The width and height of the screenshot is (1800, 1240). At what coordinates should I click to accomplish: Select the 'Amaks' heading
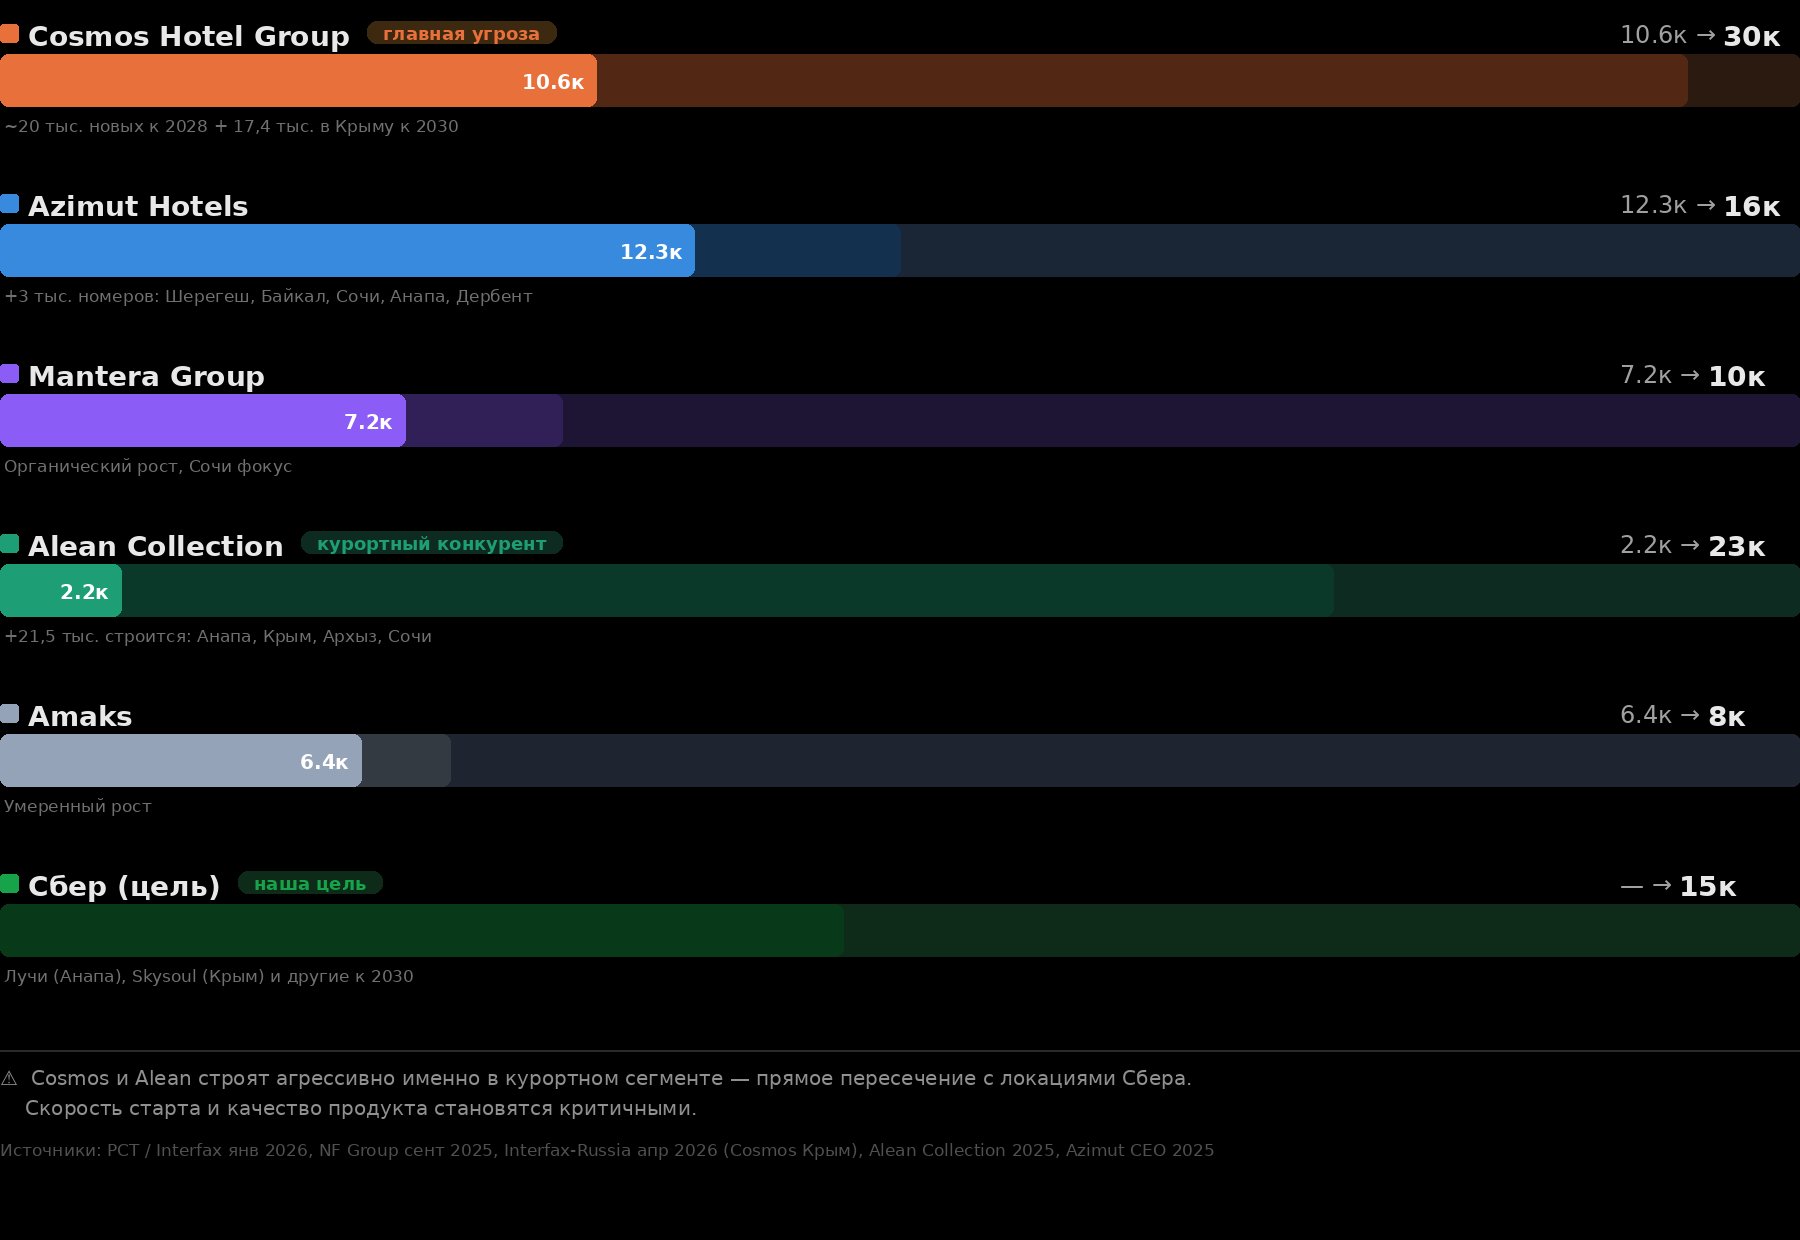click(x=80, y=716)
